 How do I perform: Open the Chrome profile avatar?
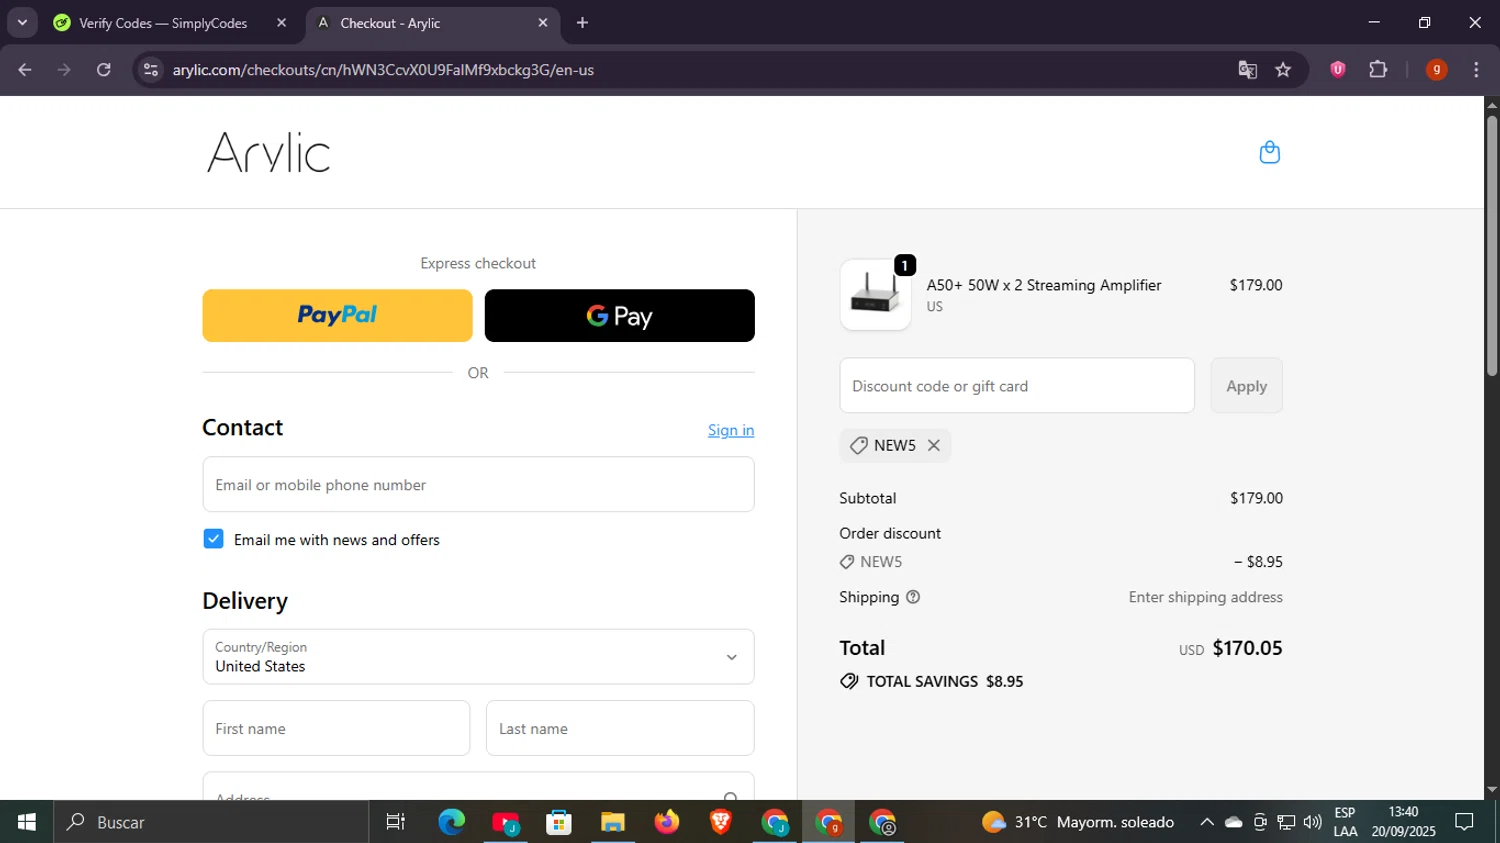(1436, 70)
